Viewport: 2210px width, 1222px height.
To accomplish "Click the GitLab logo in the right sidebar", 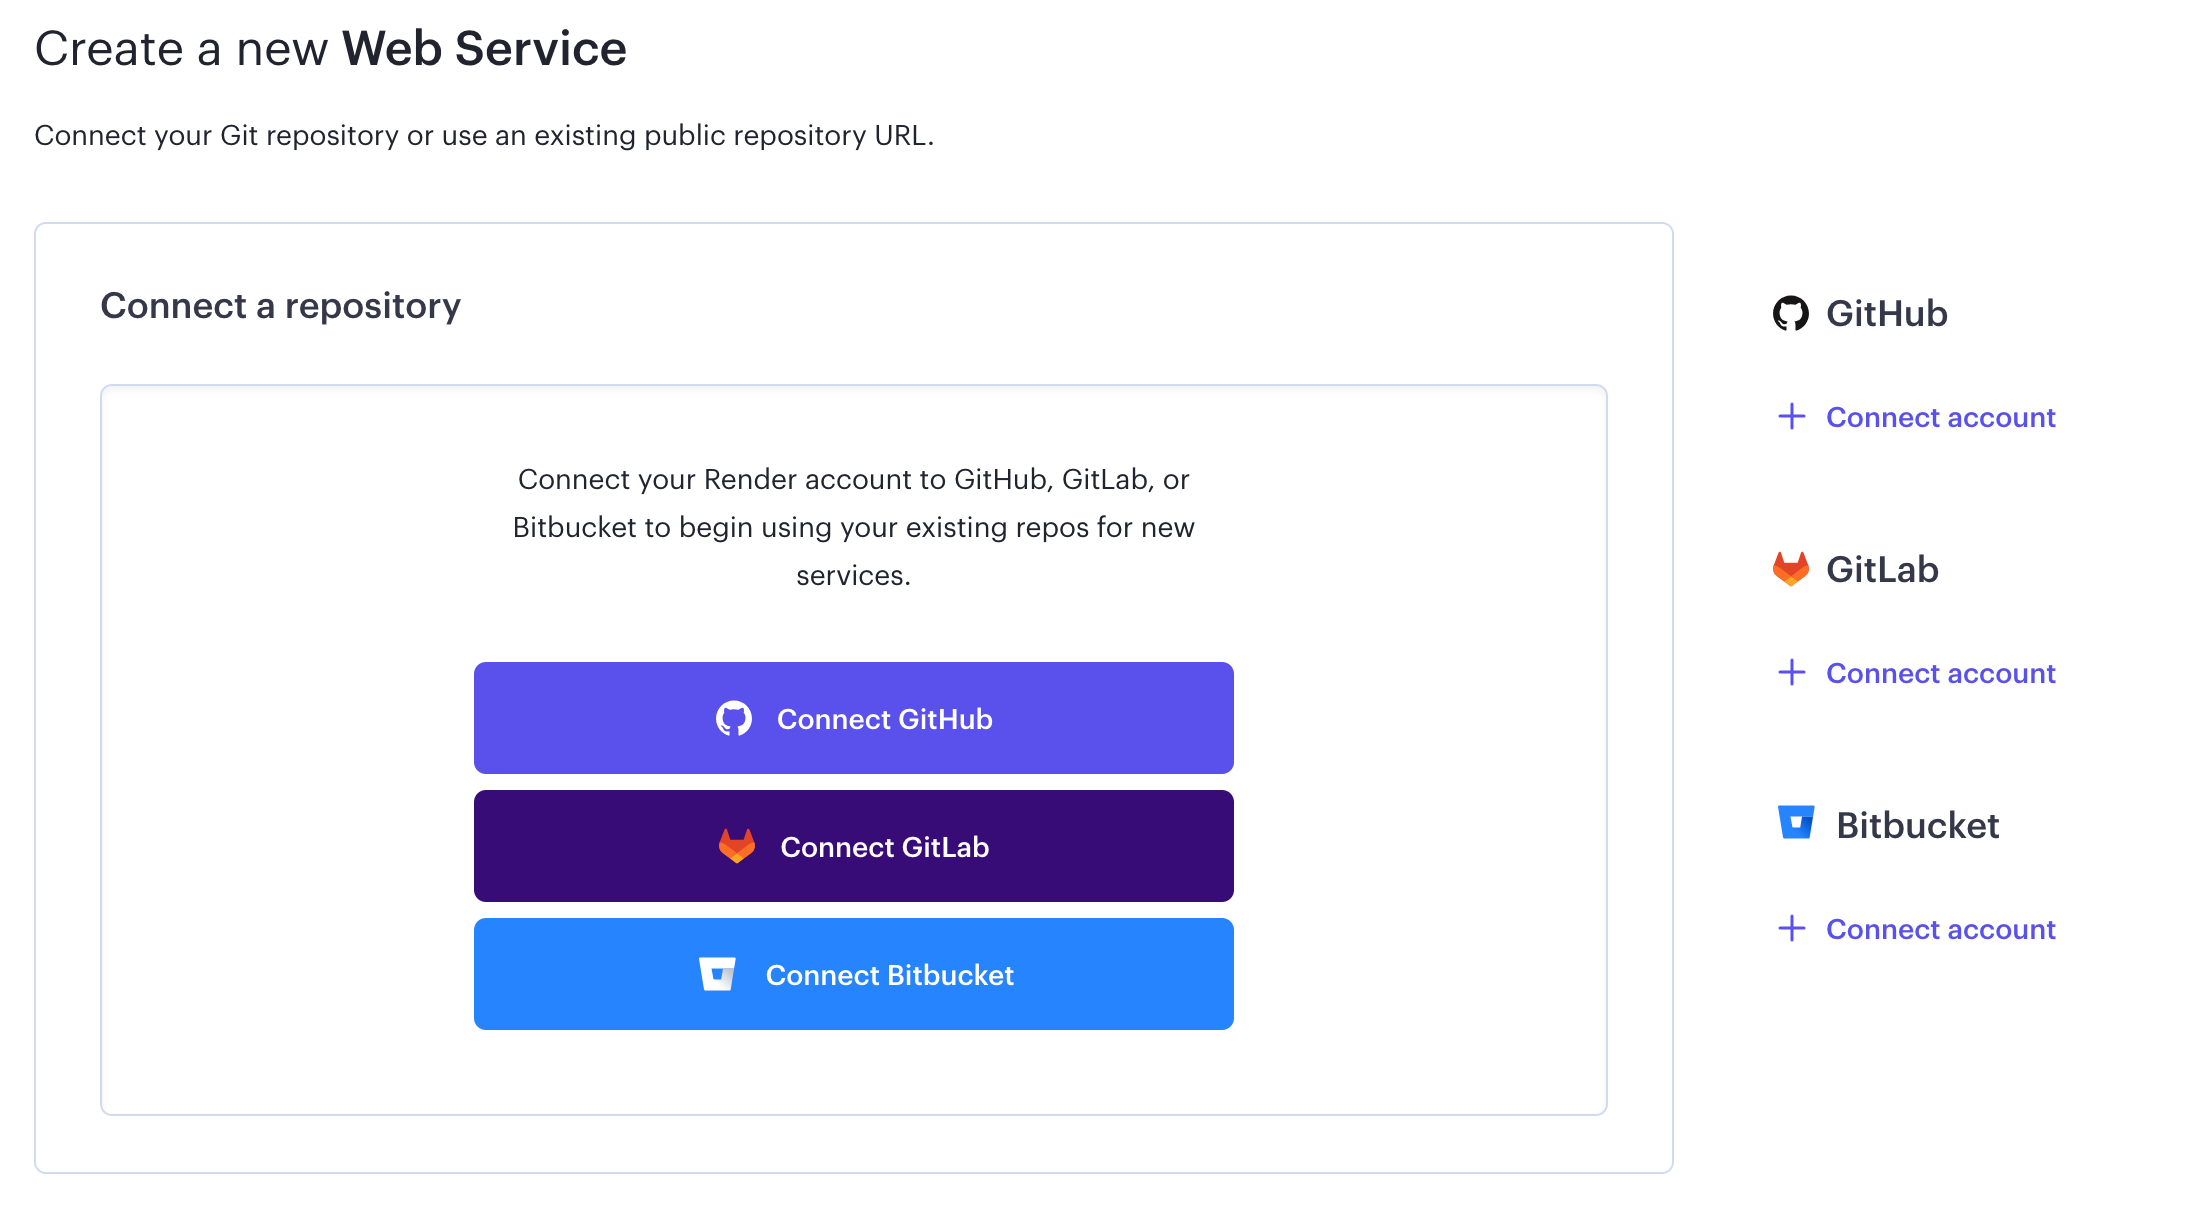I will (1791, 569).
